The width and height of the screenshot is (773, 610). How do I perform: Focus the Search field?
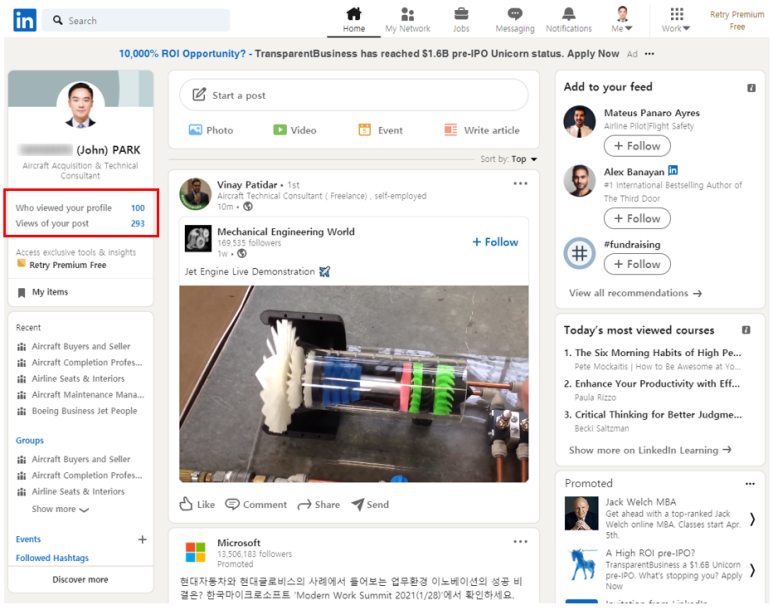click(136, 20)
